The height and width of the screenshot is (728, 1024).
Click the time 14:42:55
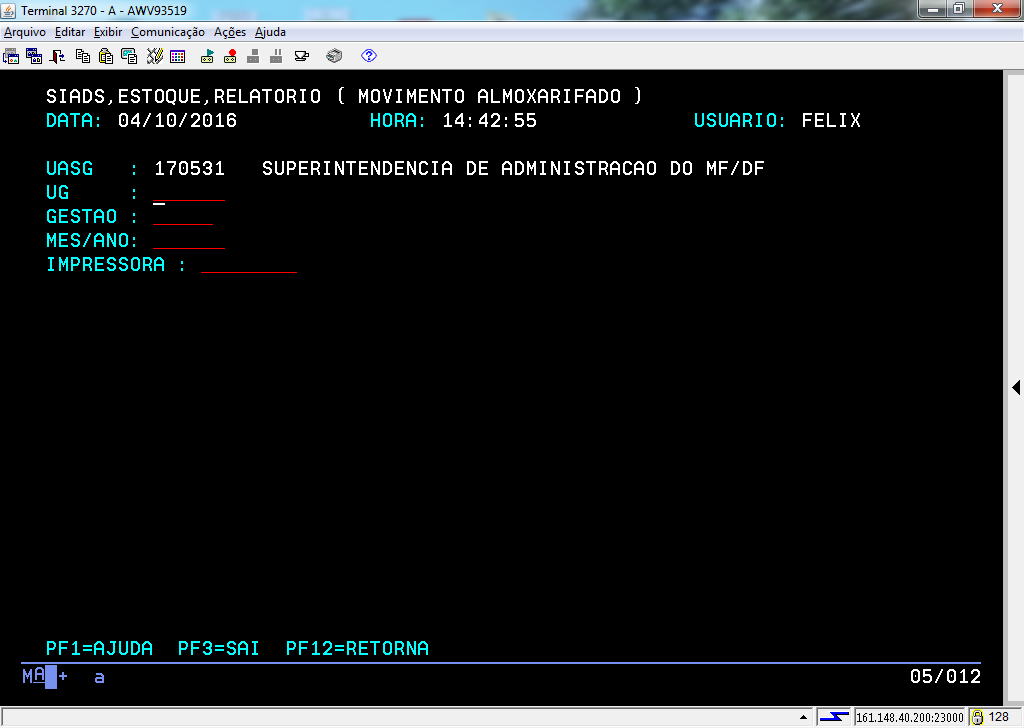[490, 121]
